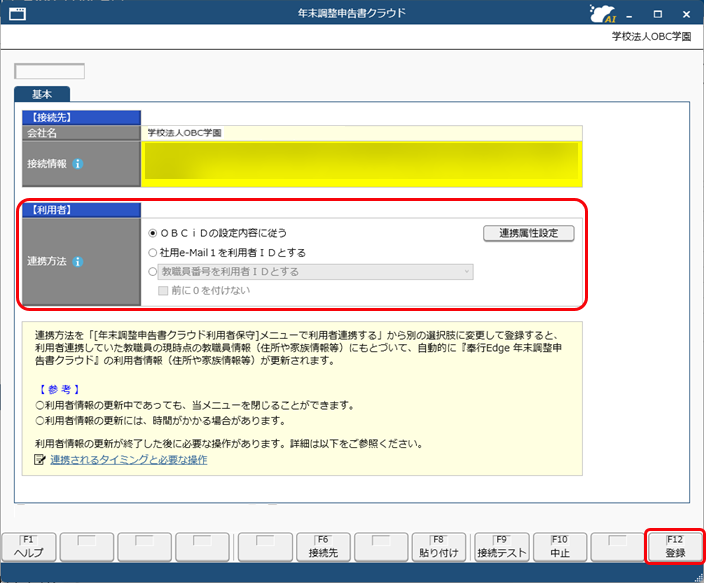The image size is (706, 583).
Task: Close the 年末調整申告書クラウド window
Action: [687, 14]
